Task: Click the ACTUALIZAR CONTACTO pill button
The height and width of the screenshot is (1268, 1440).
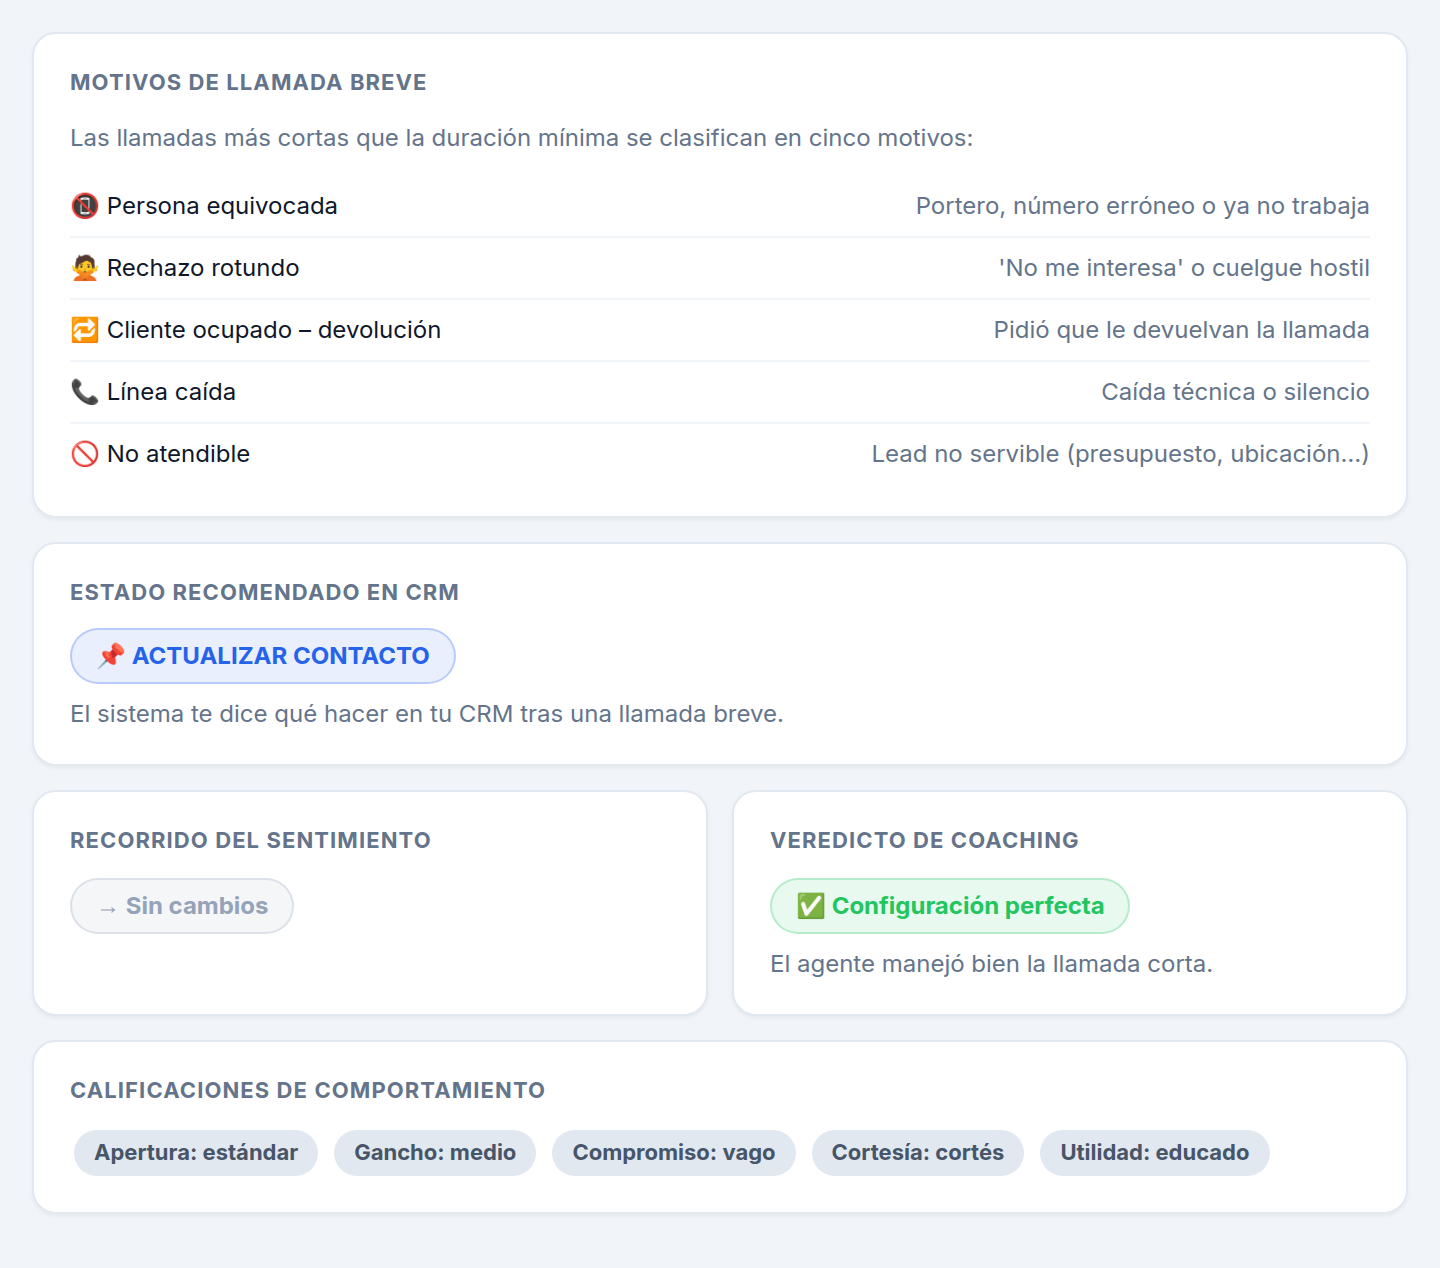Action: click(263, 656)
